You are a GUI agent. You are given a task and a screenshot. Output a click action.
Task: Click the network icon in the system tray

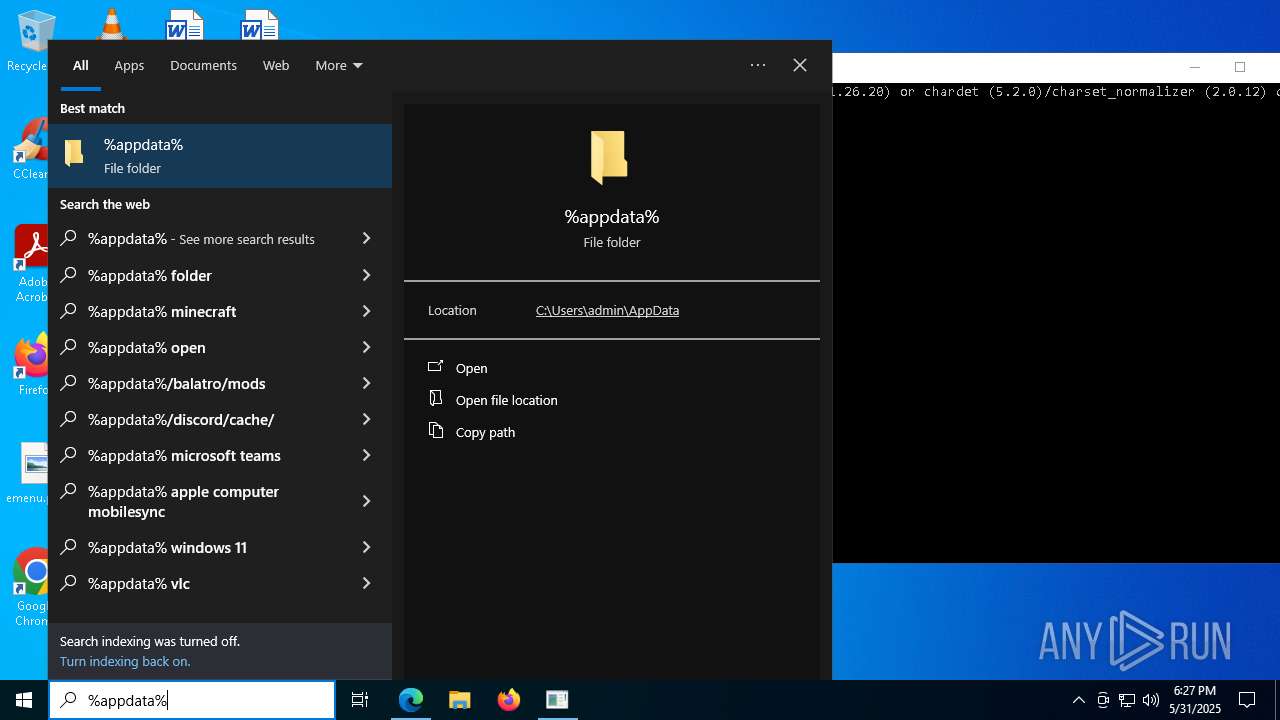click(x=1127, y=700)
